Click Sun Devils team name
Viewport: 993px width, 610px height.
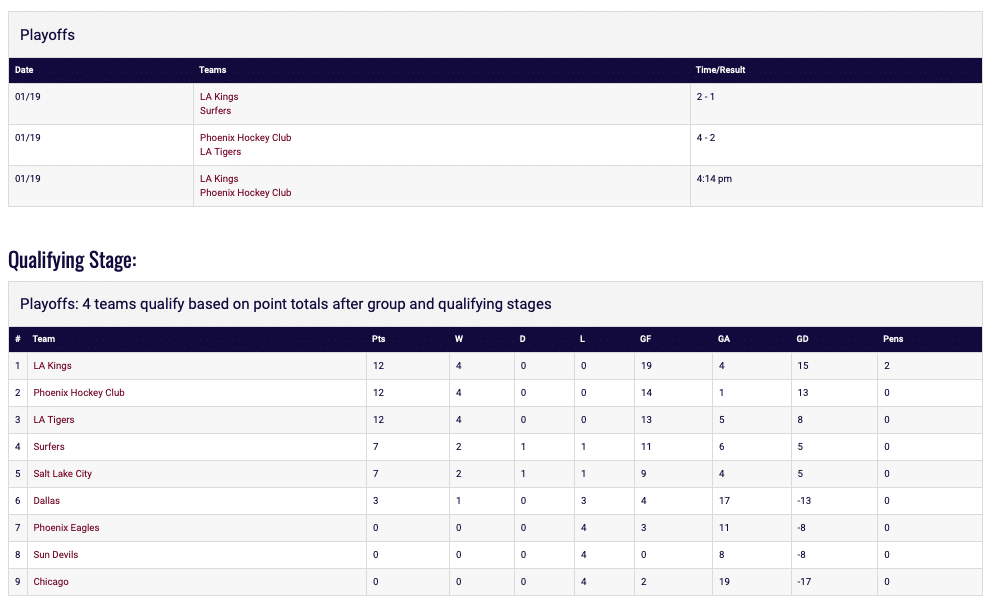(x=55, y=555)
